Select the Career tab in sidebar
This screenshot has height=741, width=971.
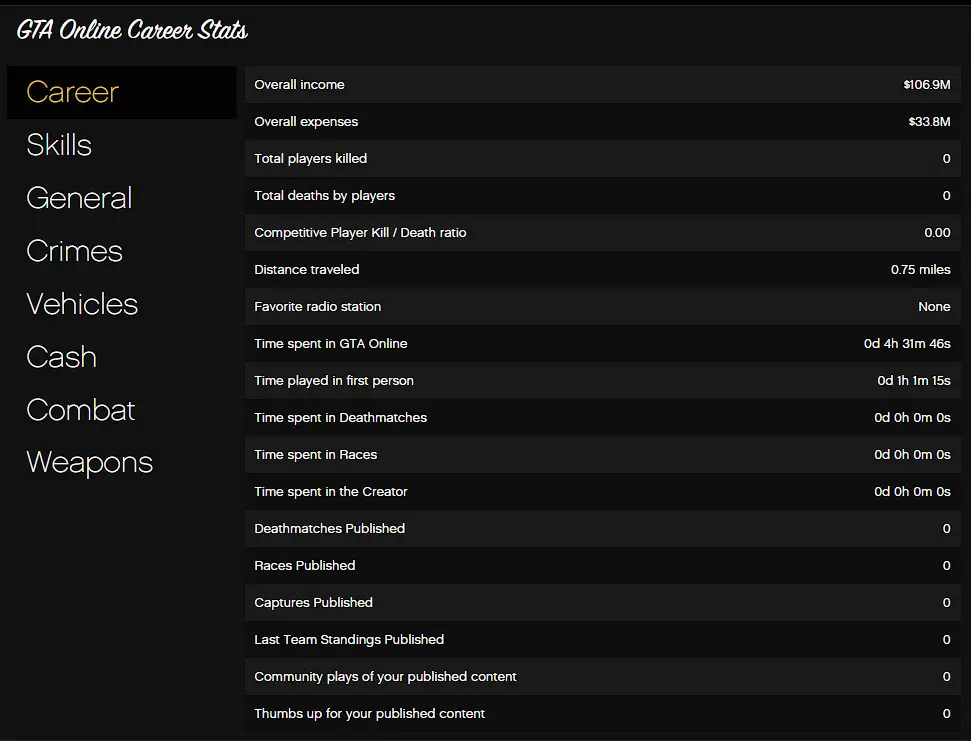[73, 92]
